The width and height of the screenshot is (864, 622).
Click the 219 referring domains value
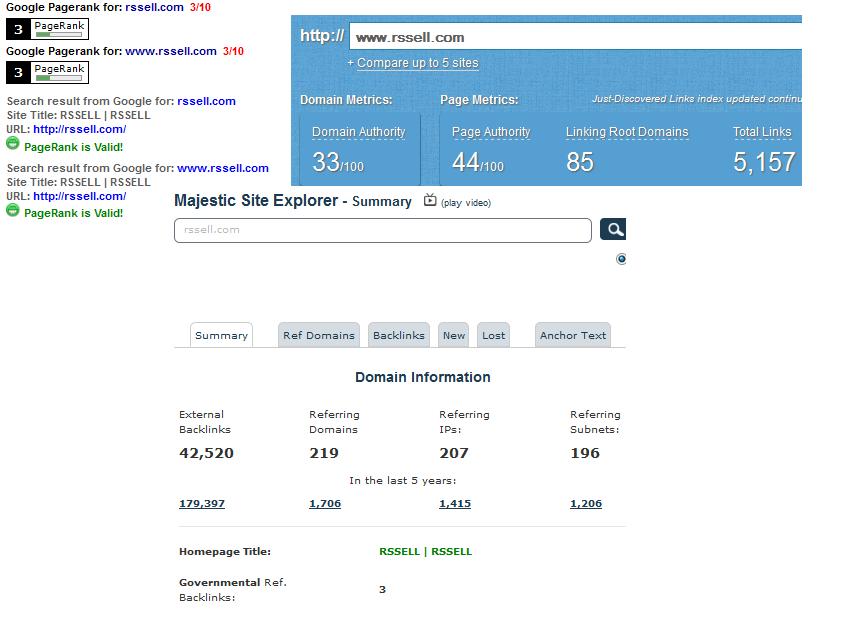(324, 453)
